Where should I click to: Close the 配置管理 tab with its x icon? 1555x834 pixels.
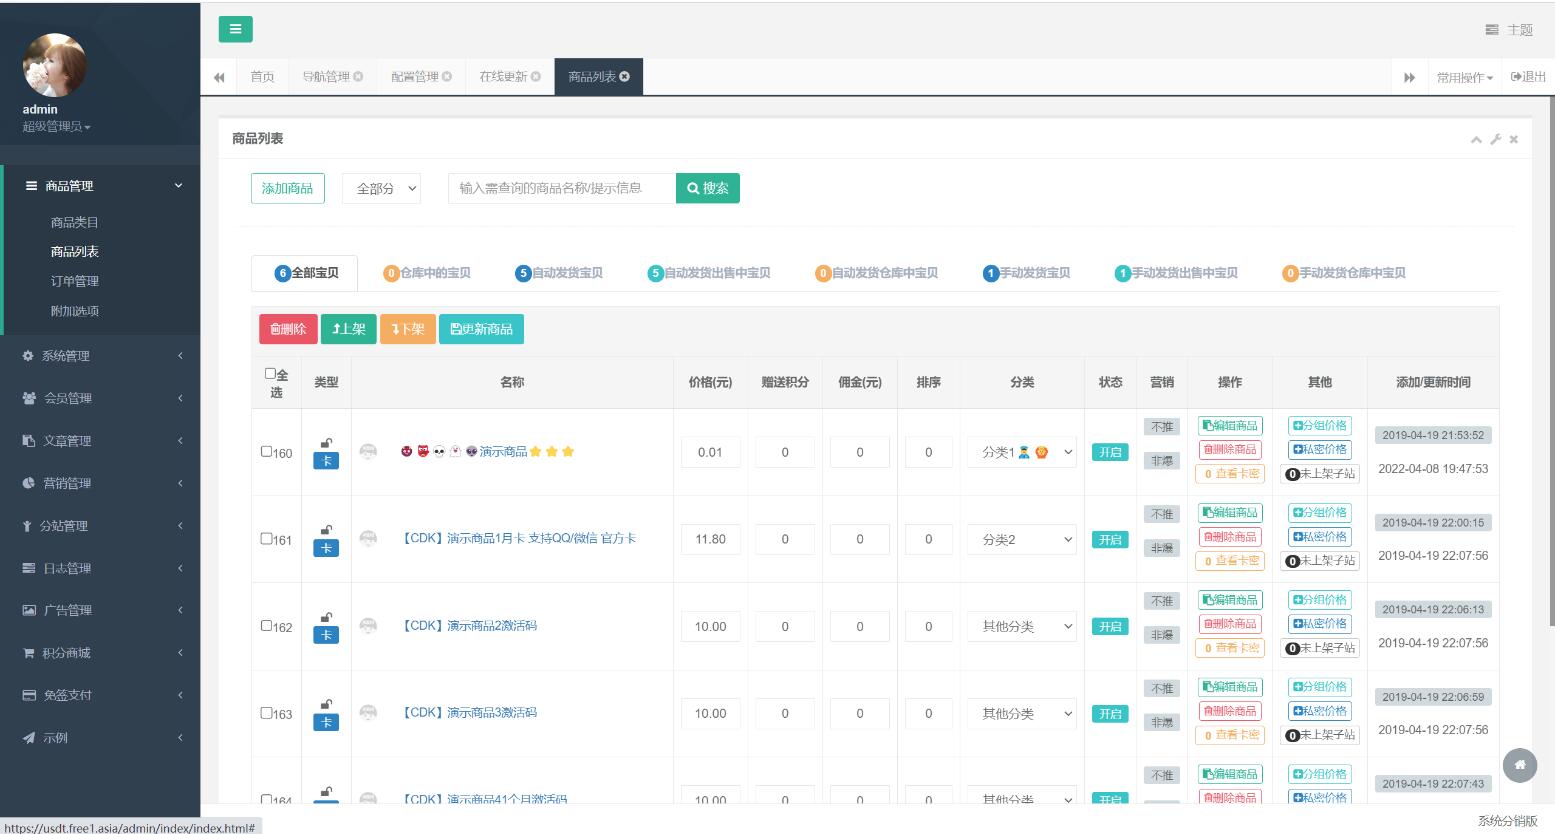pyautogui.click(x=447, y=77)
